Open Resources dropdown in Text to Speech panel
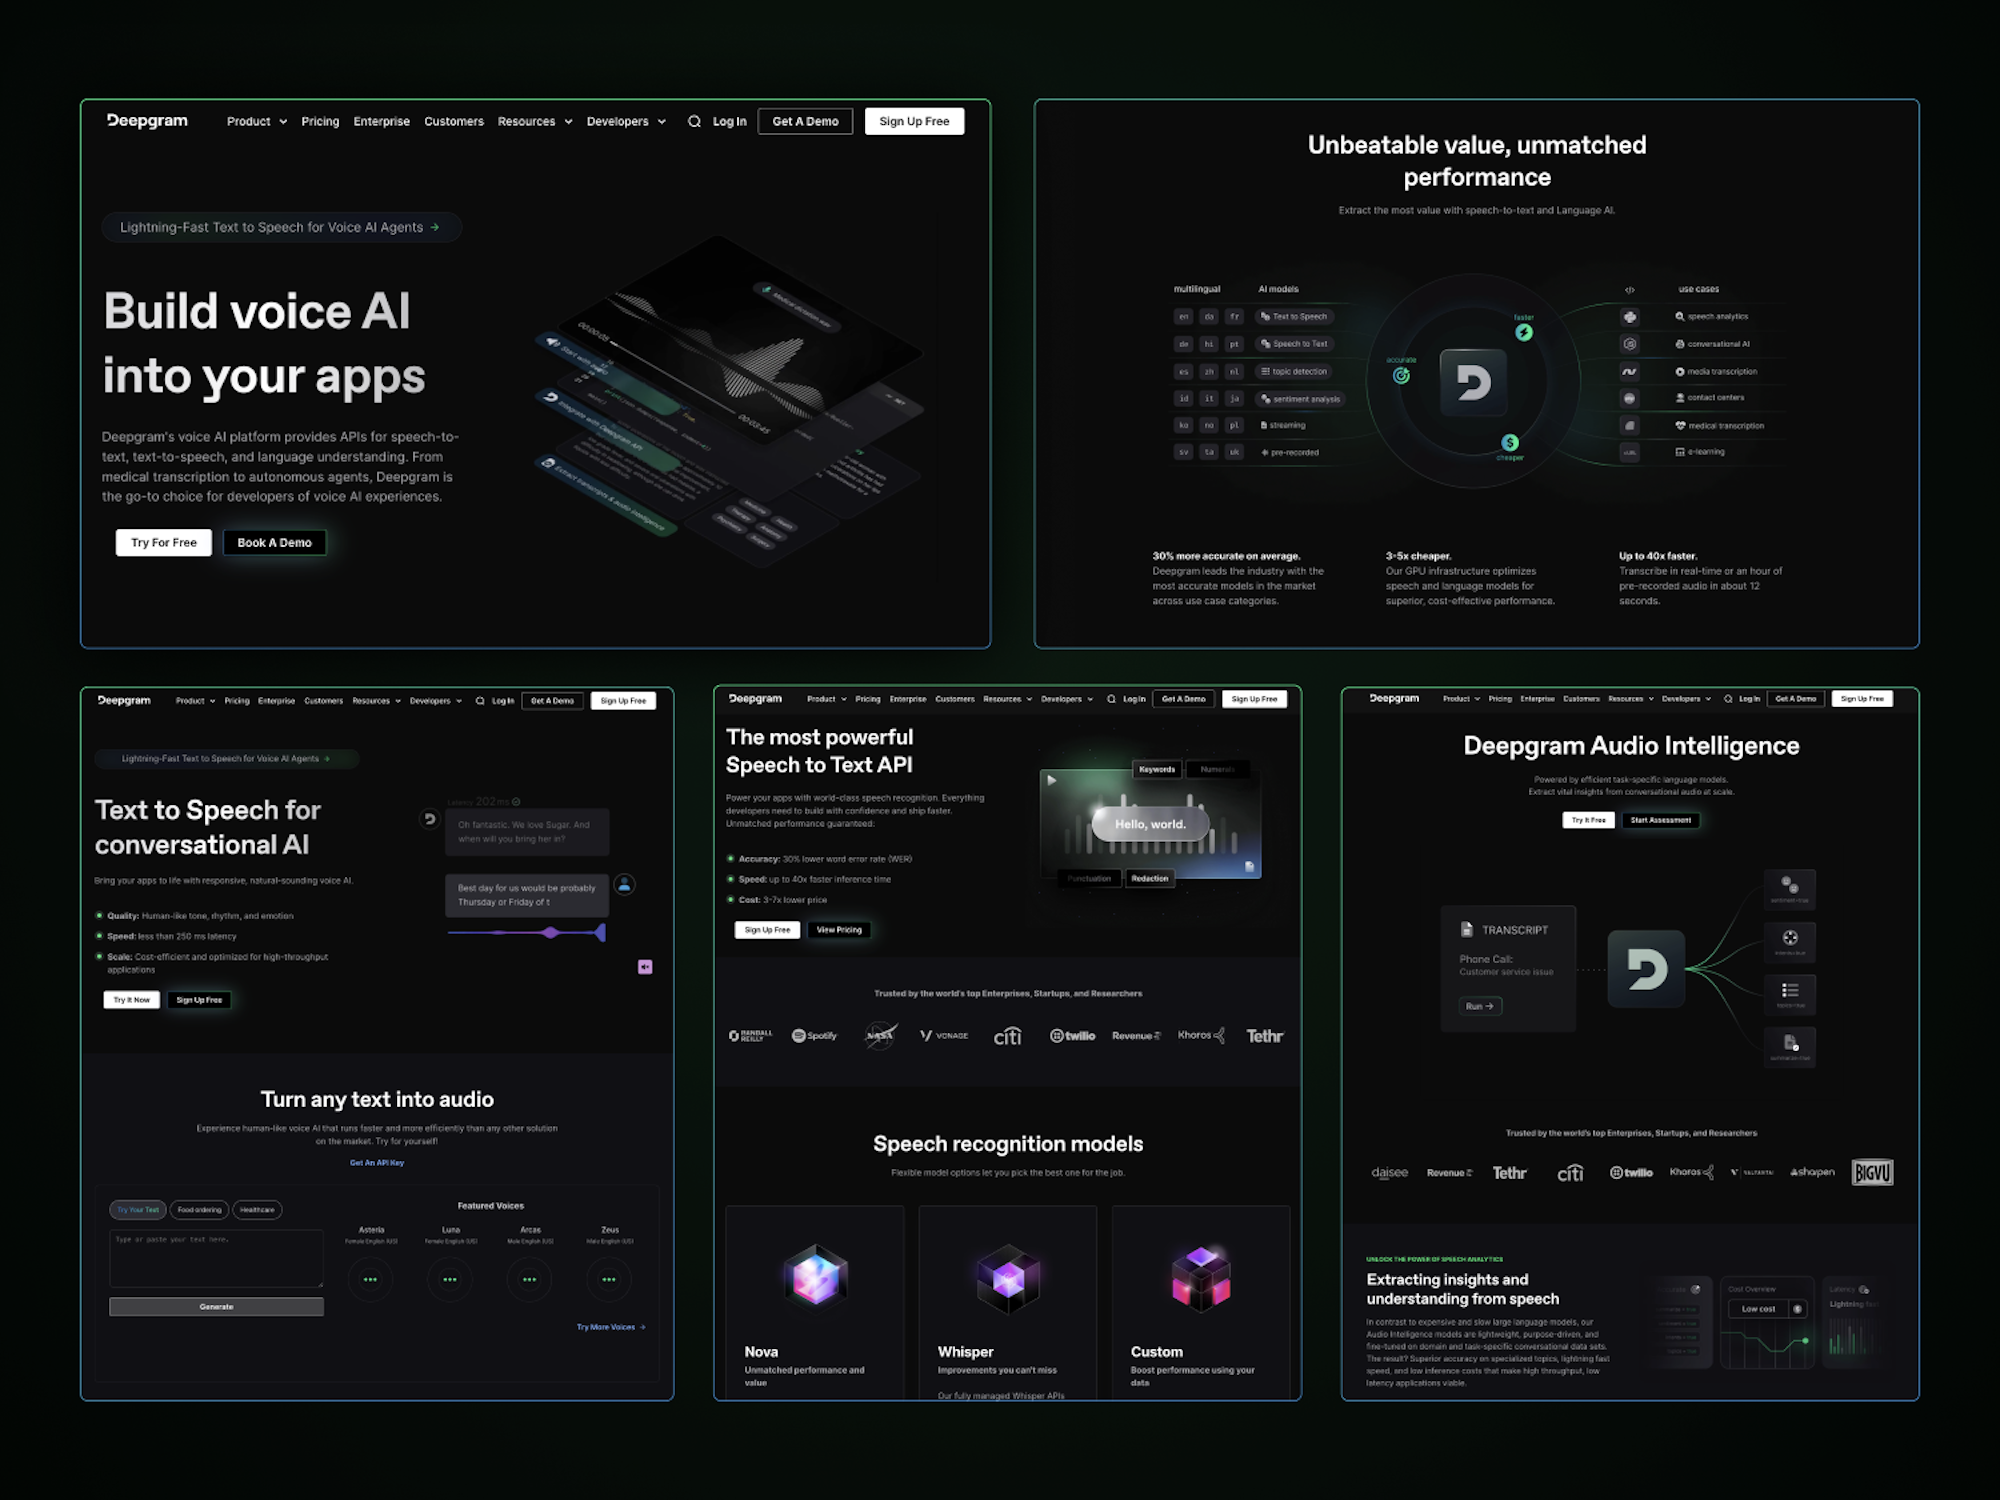Viewport: 2000px width, 1500px height. pos(376,701)
